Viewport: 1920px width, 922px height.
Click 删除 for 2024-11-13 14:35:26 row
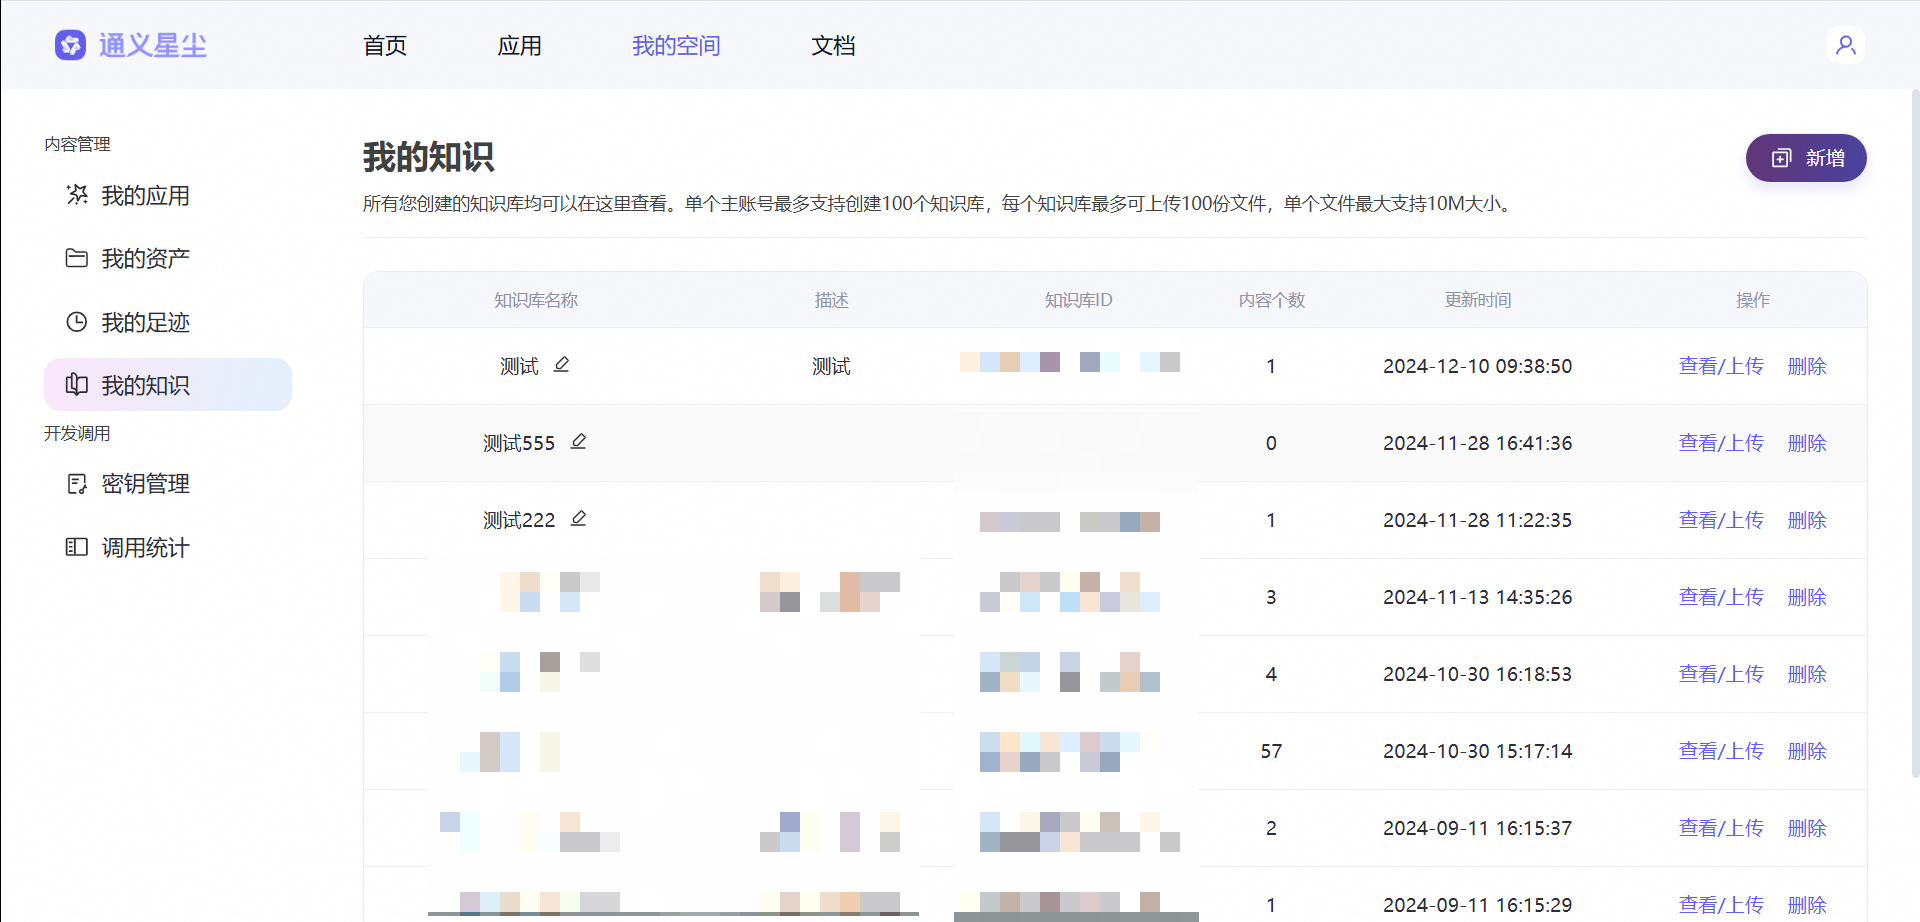click(1807, 597)
